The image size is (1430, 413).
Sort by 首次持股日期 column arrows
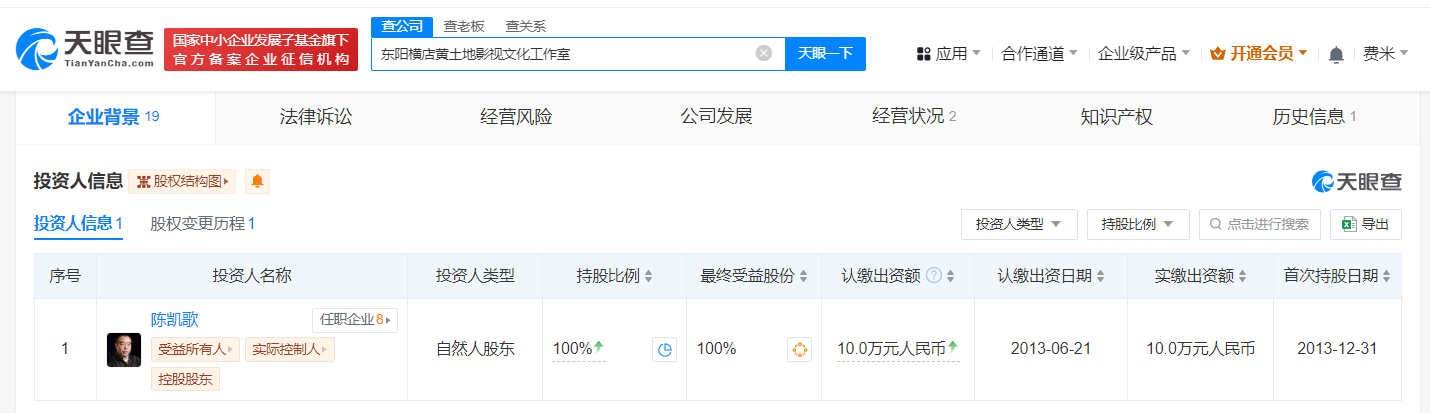click(1386, 276)
